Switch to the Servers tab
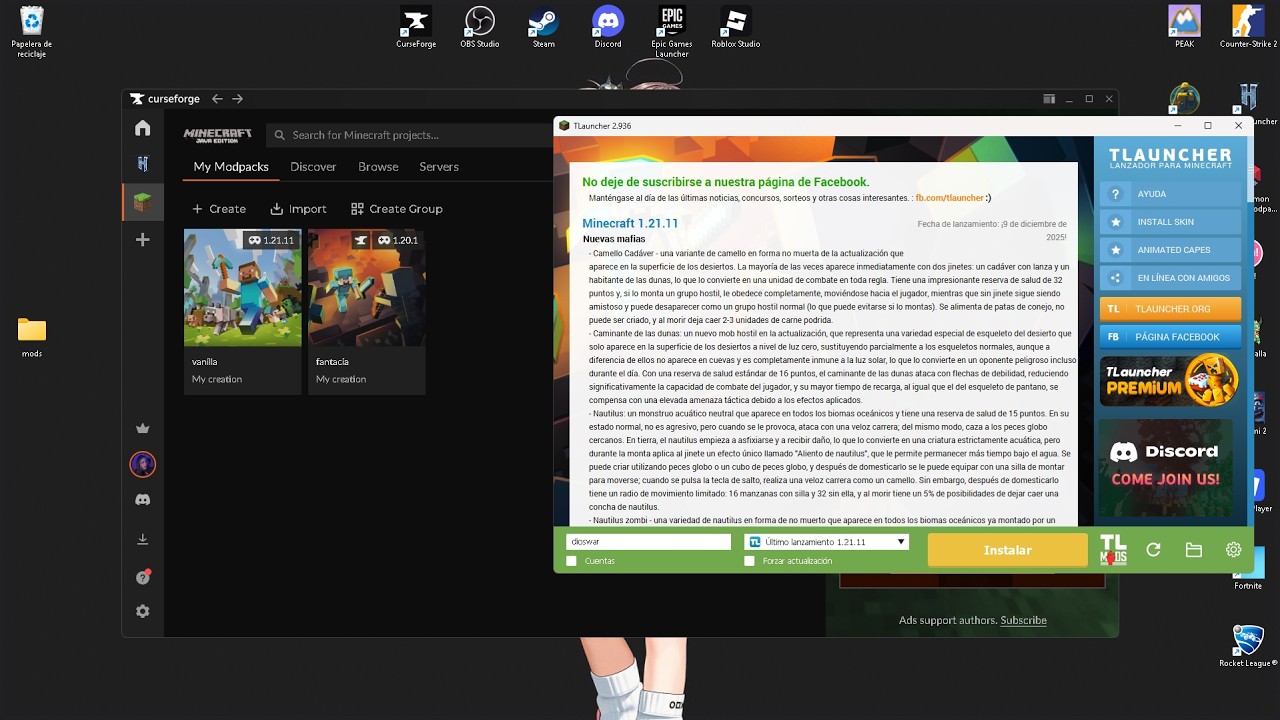The height and width of the screenshot is (720, 1280). (439, 167)
